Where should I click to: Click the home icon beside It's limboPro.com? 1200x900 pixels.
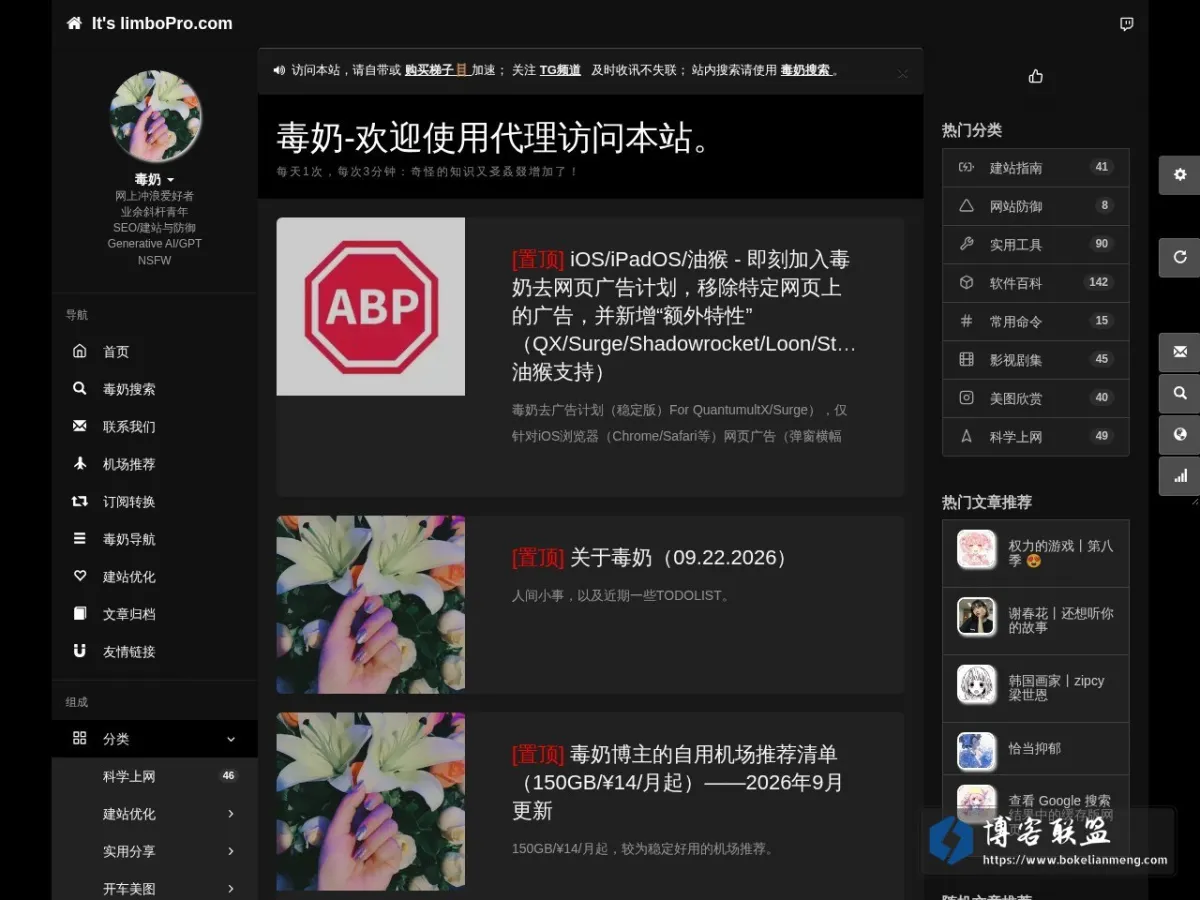pos(74,23)
